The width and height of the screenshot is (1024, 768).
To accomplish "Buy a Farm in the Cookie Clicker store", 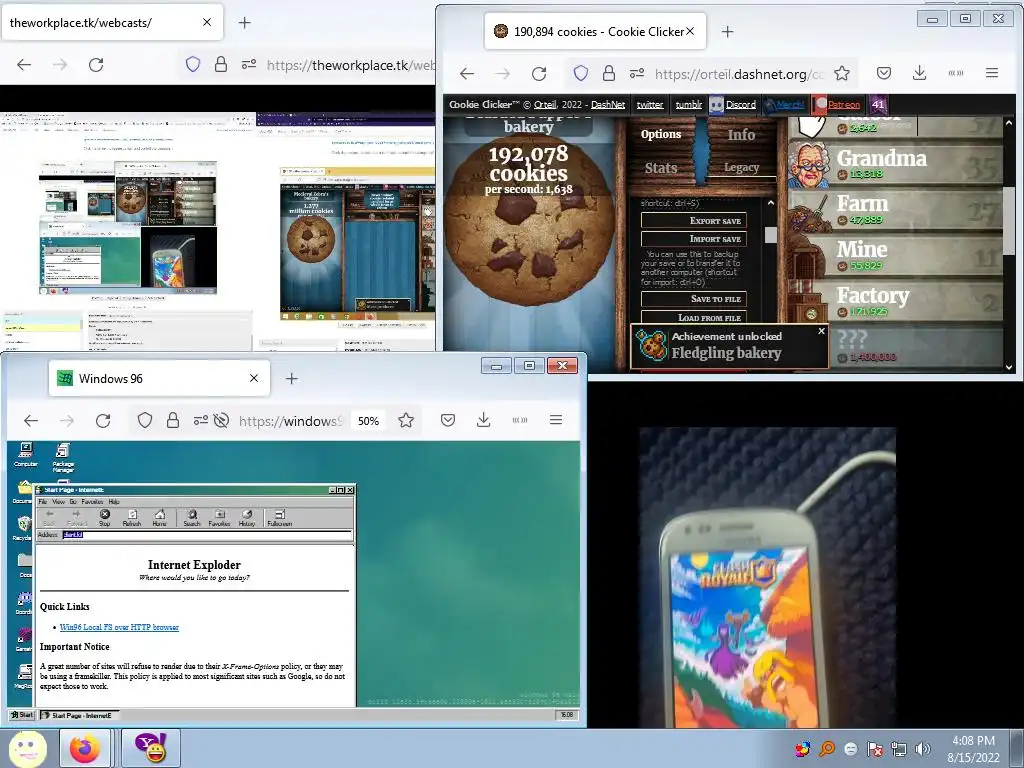I will point(895,208).
